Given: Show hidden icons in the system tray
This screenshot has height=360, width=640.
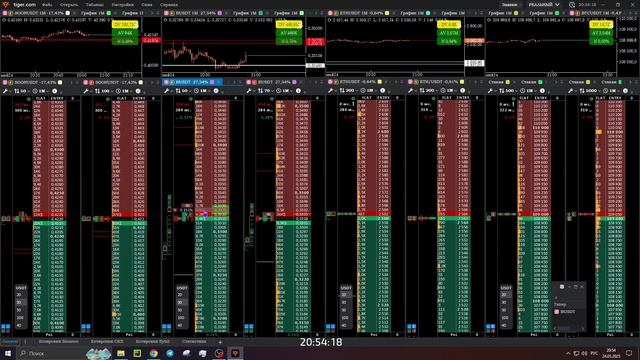Looking at the screenshot, I should tap(568, 353).
